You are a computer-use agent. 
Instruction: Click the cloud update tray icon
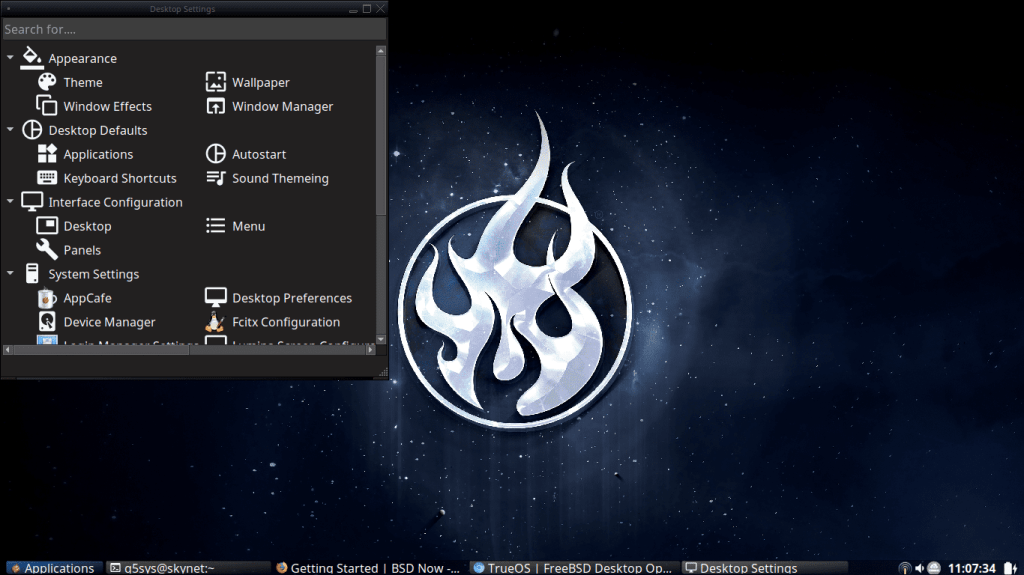(x=934, y=568)
